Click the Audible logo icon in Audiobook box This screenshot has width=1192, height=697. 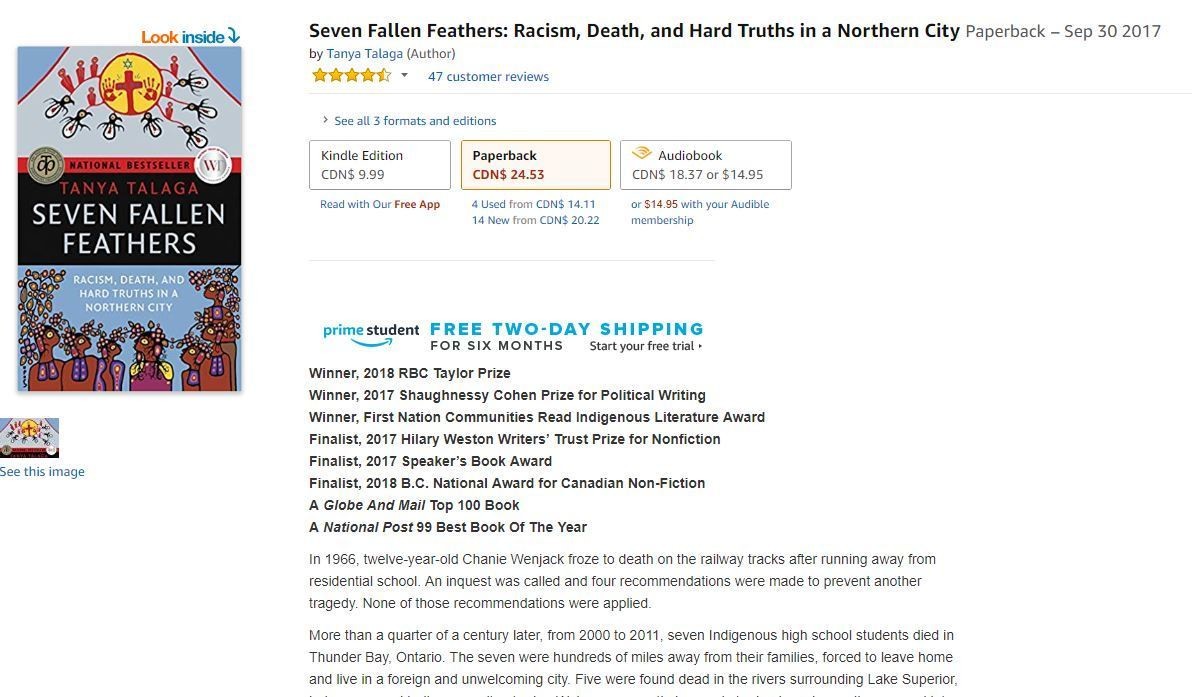pos(642,154)
